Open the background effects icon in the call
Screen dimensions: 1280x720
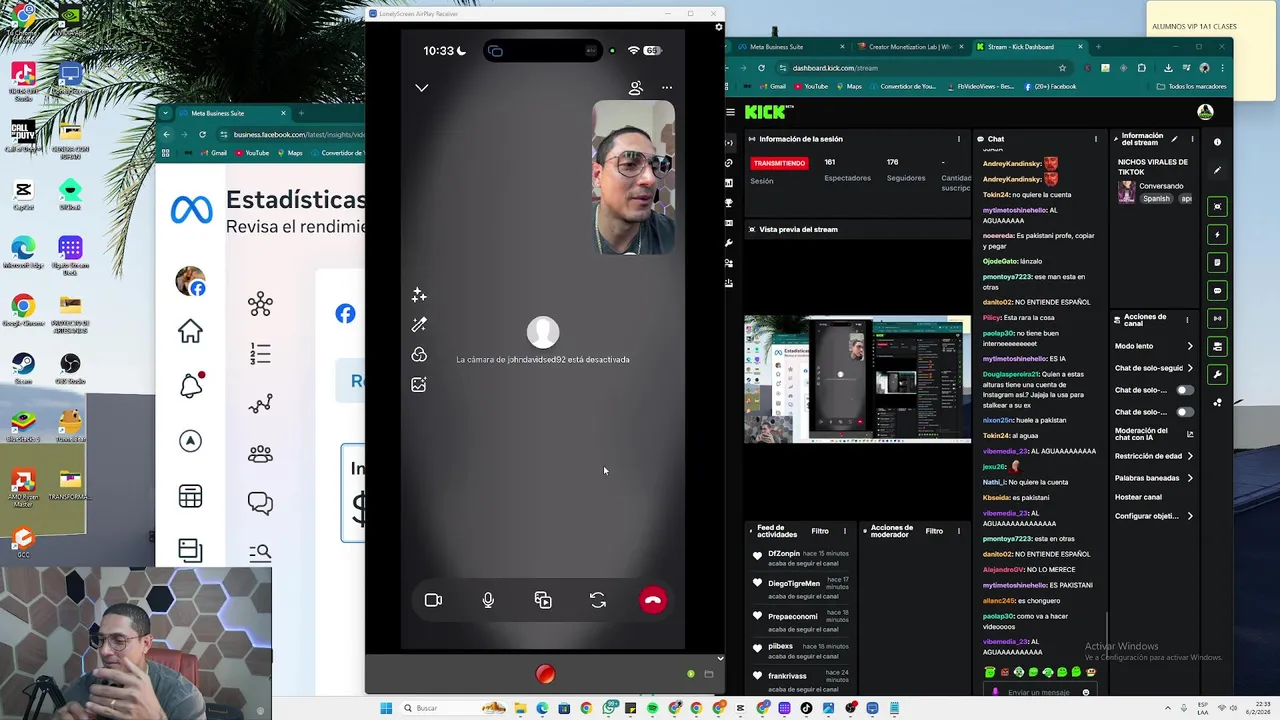(419, 355)
